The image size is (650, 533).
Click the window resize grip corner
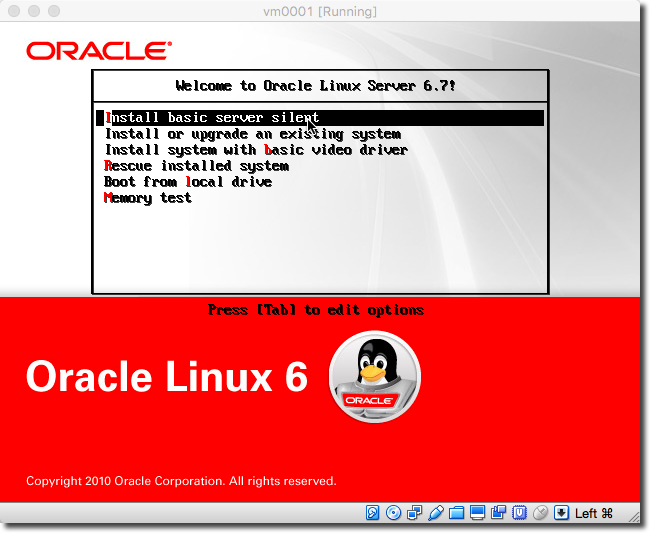(x=634, y=516)
